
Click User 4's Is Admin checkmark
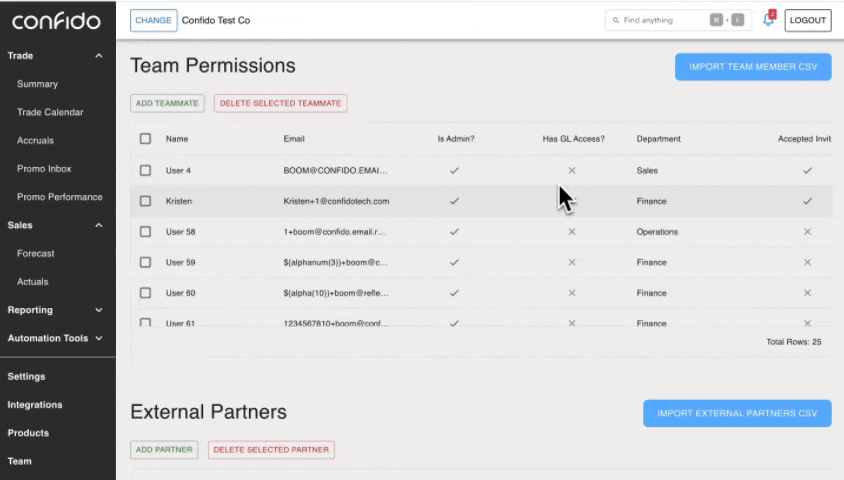click(x=454, y=171)
